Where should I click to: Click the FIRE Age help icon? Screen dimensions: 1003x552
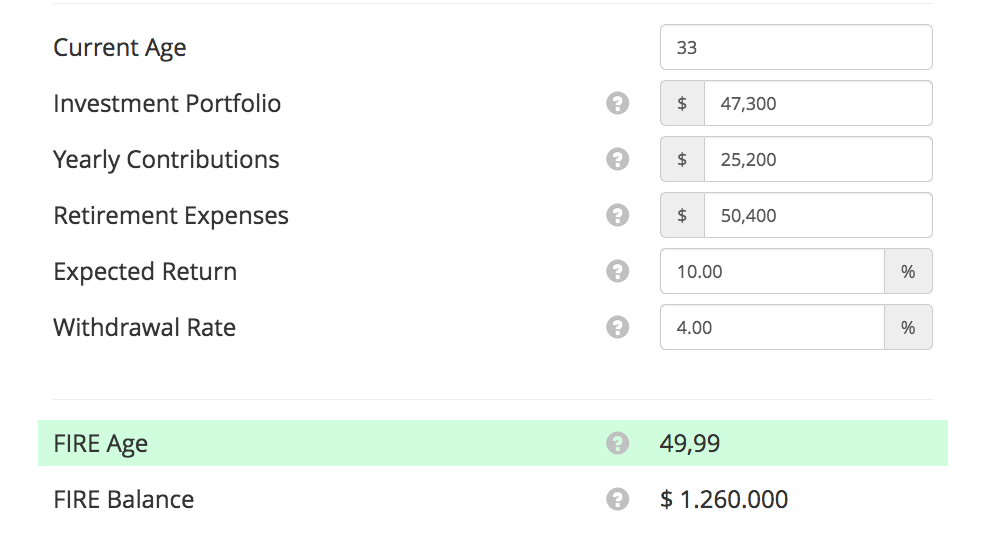pyautogui.click(x=618, y=443)
